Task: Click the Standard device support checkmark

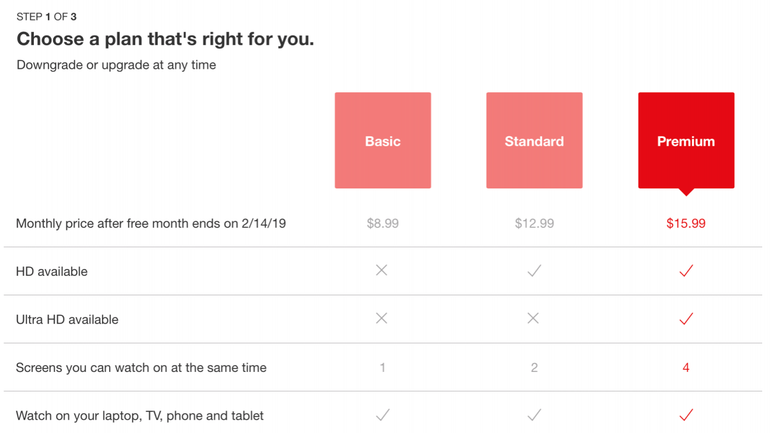Action: click(x=534, y=414)
